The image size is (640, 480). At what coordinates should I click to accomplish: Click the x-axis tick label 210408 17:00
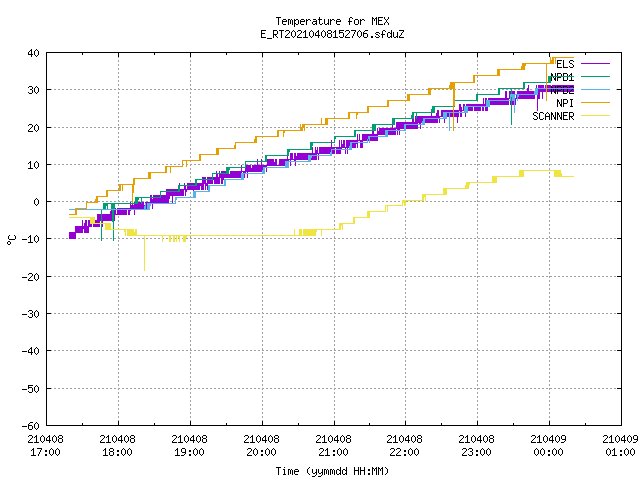45,446
